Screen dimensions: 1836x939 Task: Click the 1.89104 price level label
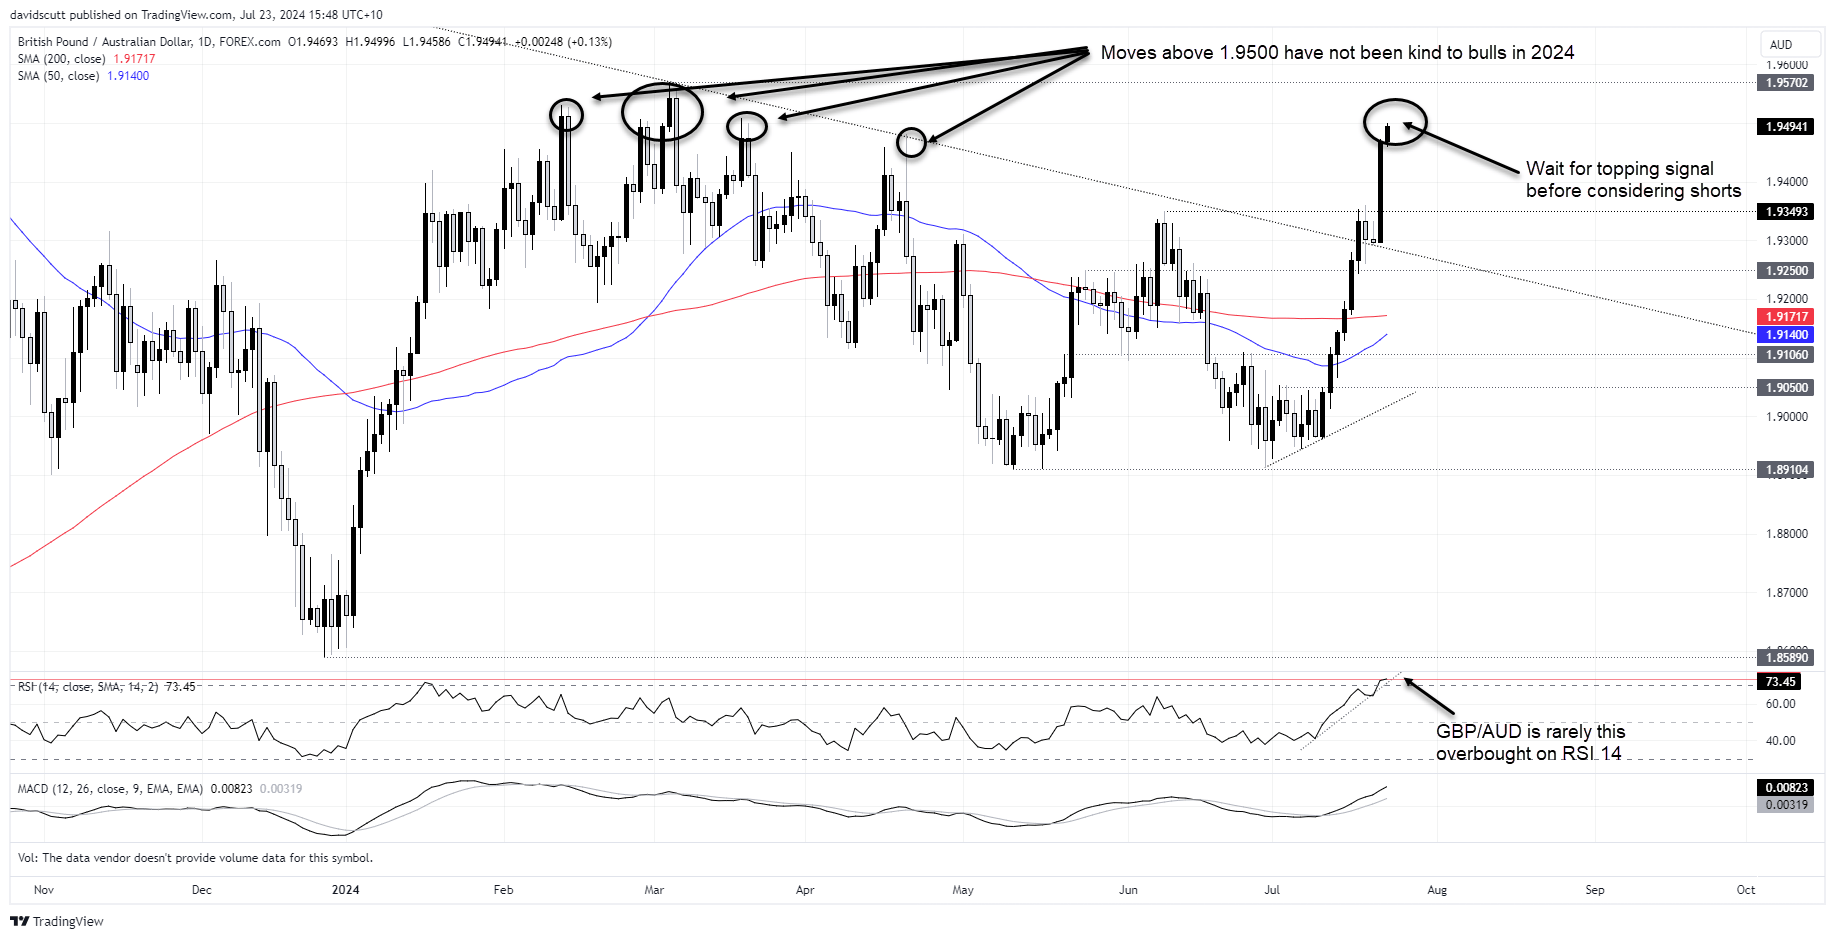1786,470
